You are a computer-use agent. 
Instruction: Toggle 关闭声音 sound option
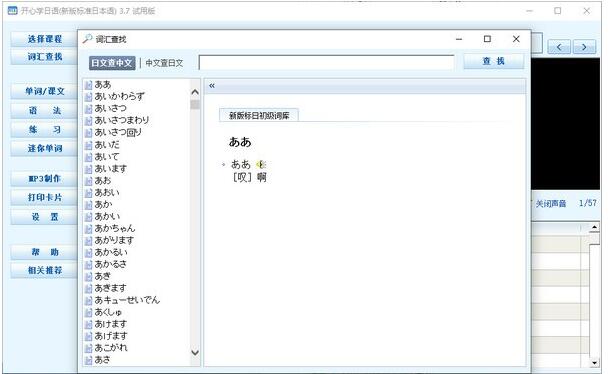[x=551, y=204]
